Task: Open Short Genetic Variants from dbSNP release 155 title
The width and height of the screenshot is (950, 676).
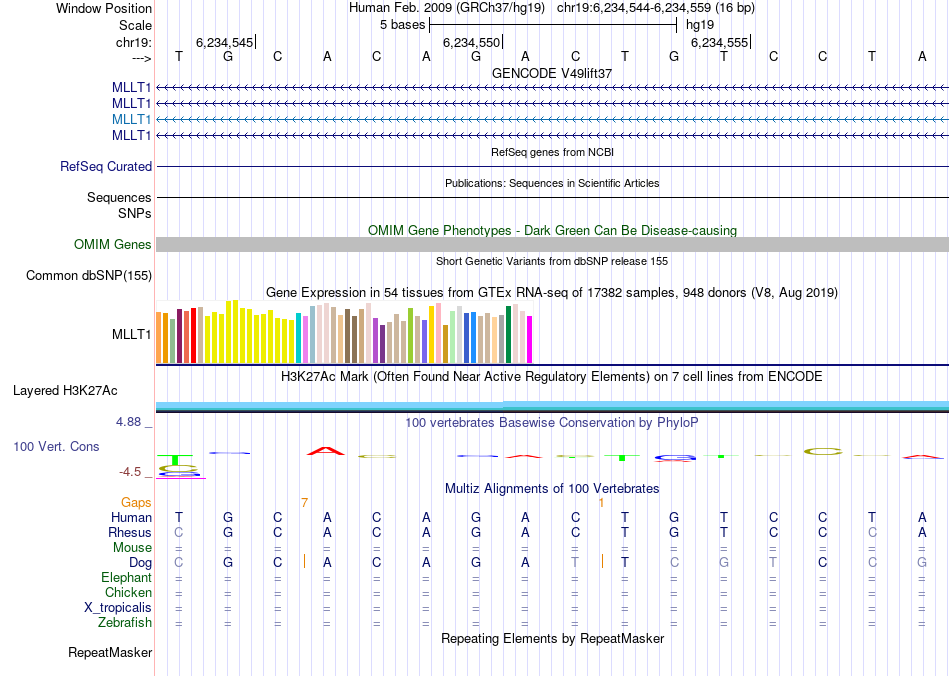Action: click(x=552, y=261)
